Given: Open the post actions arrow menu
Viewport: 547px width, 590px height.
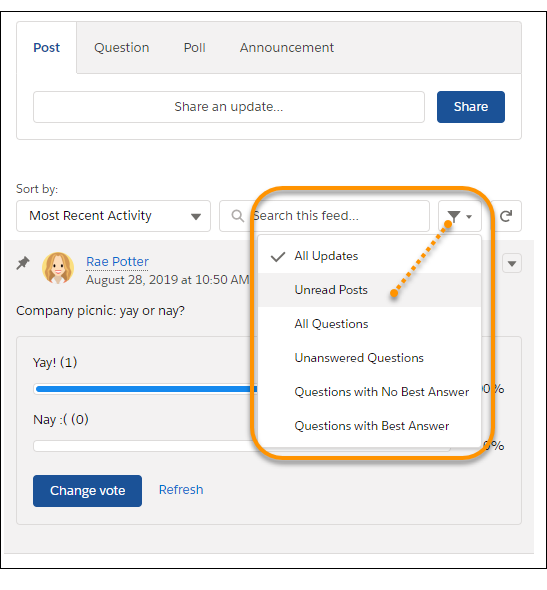Looking at the screenshot, I should [512, 263].
